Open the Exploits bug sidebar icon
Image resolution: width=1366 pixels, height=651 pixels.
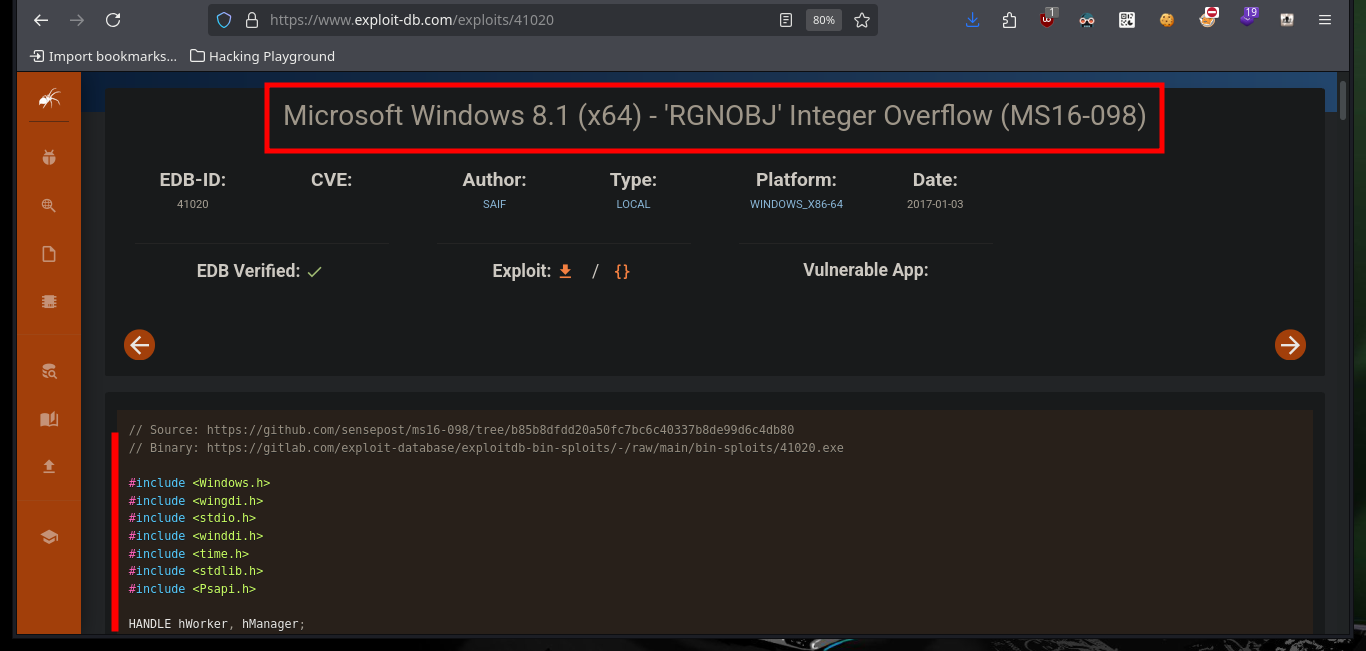click(49, 157)
